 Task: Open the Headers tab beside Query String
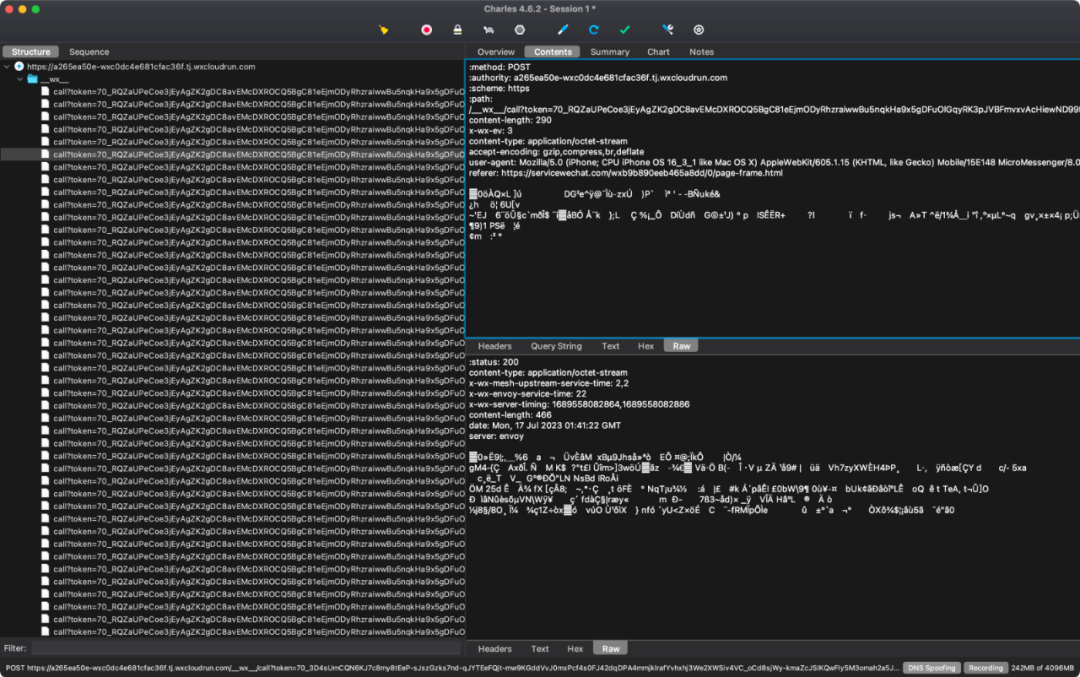pyautogui.click(x=495, y=346)
